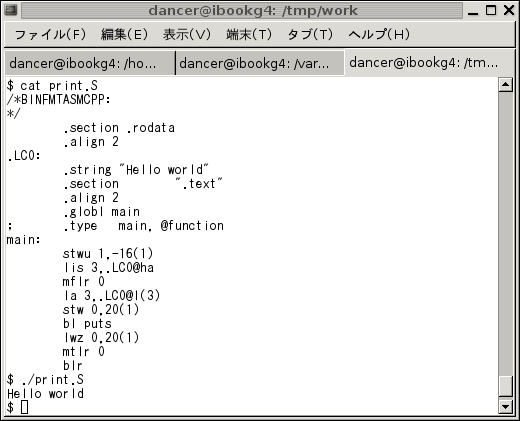Switch to the dancer@ibookg4: /ho... tab
The height and width of the screenshot is (421, 520).
point(89,63)
